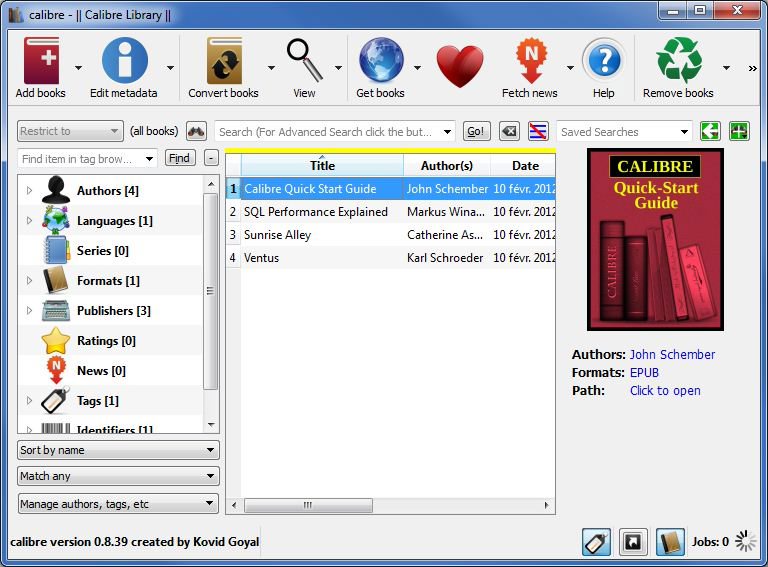This screenshot has height=567, width=768.
Task: Click the Convert books icon
Action: coord(224,61)
